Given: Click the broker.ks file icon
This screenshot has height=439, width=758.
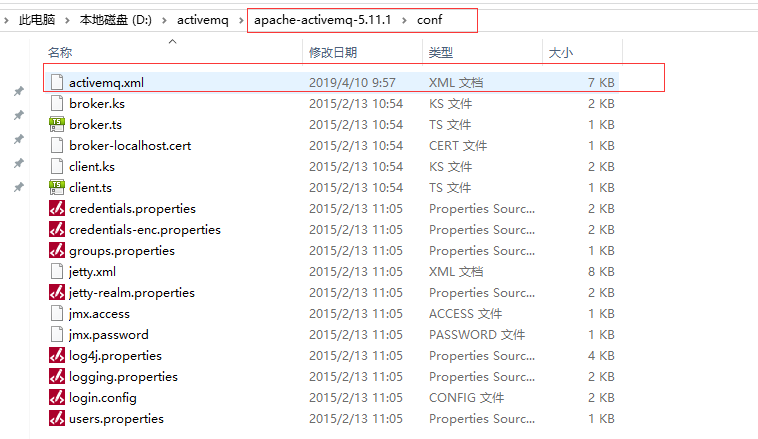Looking at the screenshot, I should pos(57,103).
